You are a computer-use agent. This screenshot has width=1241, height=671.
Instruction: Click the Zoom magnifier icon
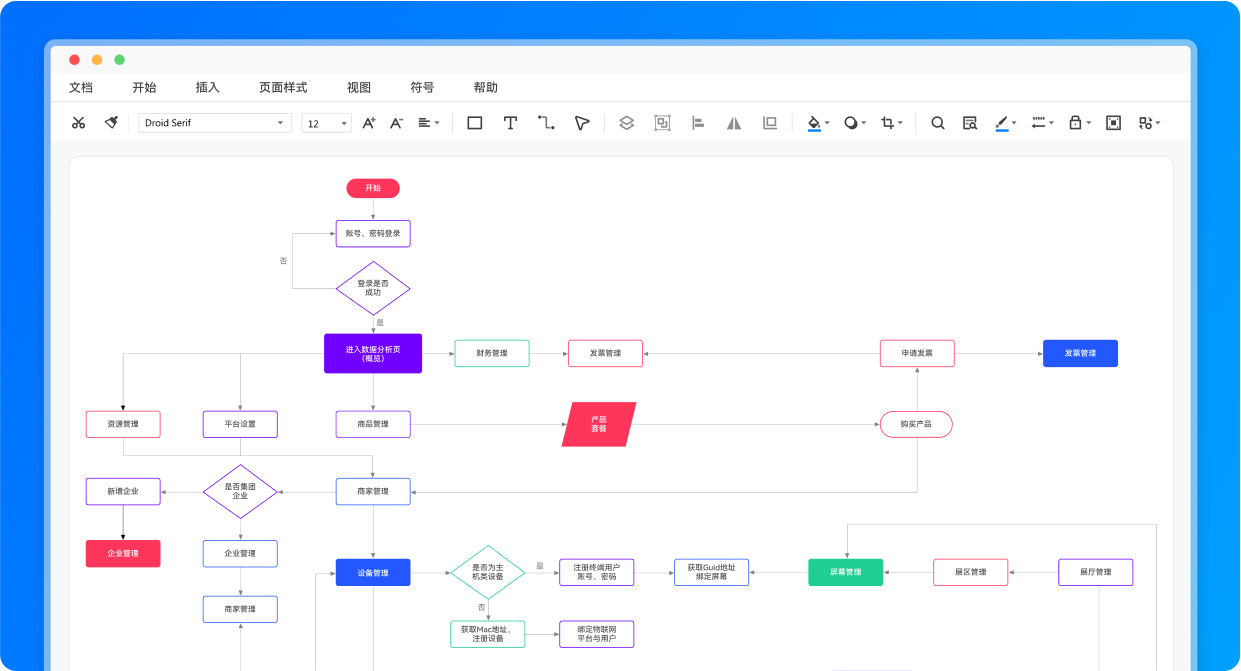(x=938, y=122)
